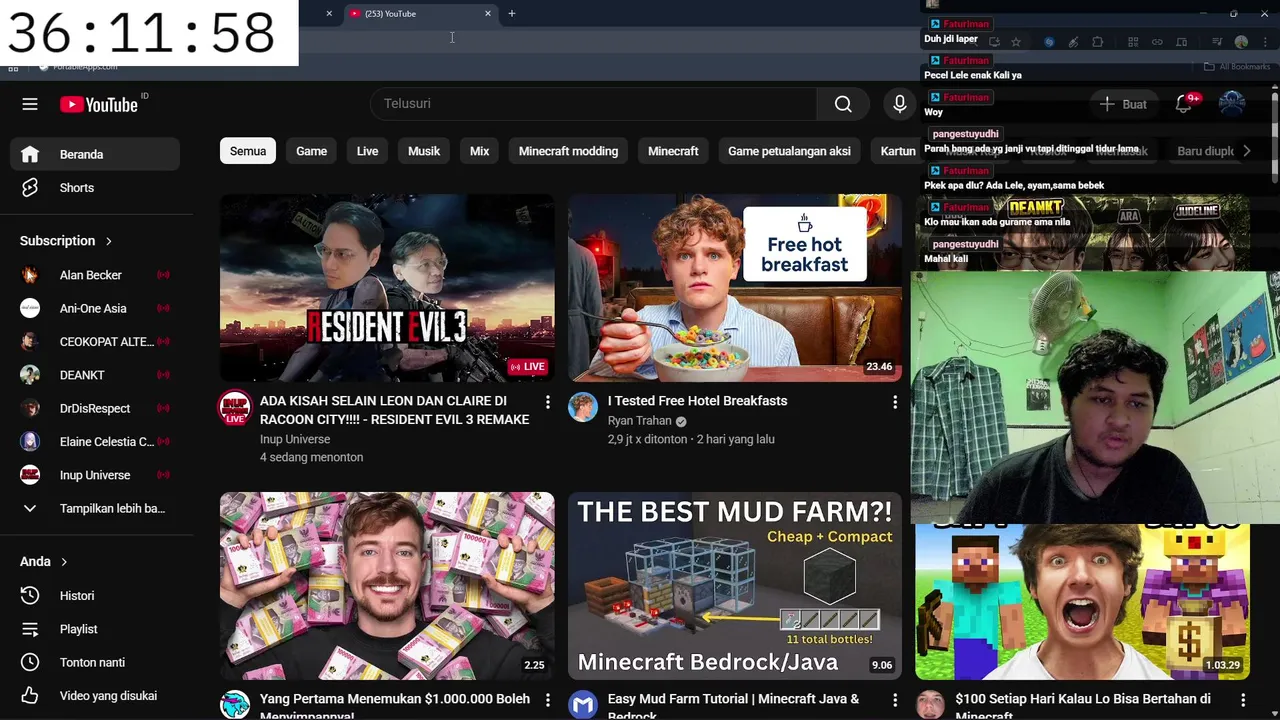Screen dimensions: 1280x720
Task: Open the notifications bell
Action: click(x=1185, y=104)
